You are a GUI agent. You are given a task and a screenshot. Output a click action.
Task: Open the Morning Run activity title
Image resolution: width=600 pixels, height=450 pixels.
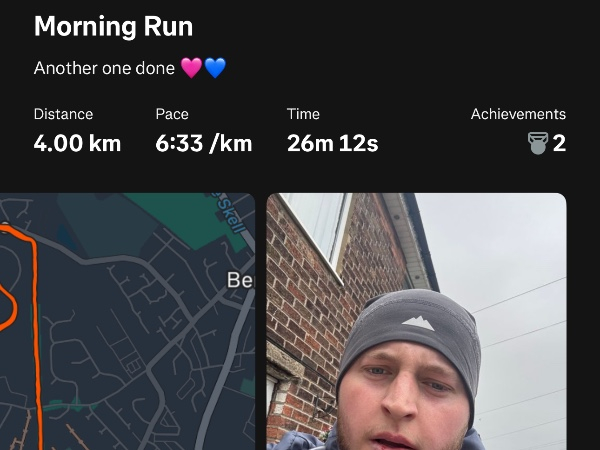(x=113, y=26)
